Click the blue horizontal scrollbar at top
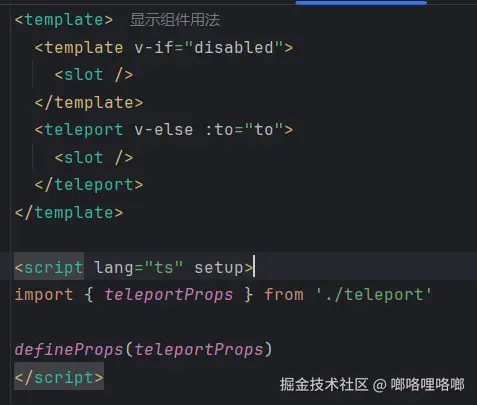The image size is (477, 405). point(361,3)
